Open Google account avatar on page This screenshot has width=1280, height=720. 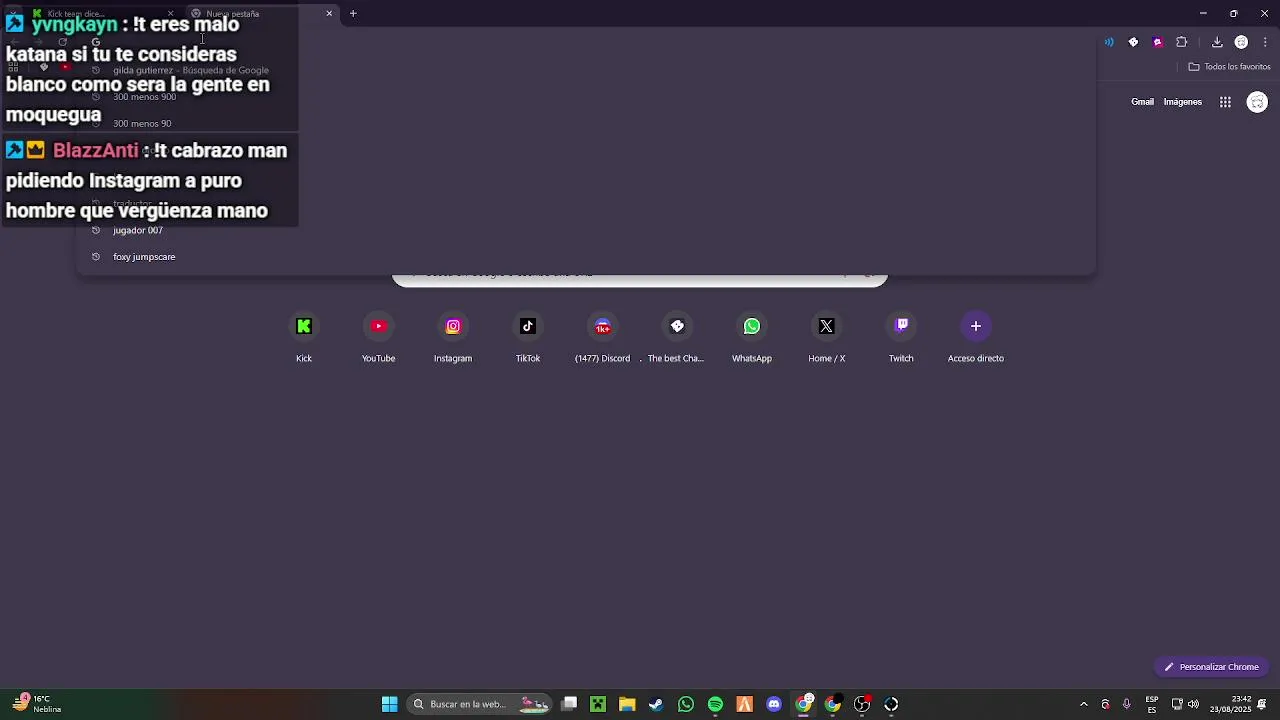(1258, 102)
